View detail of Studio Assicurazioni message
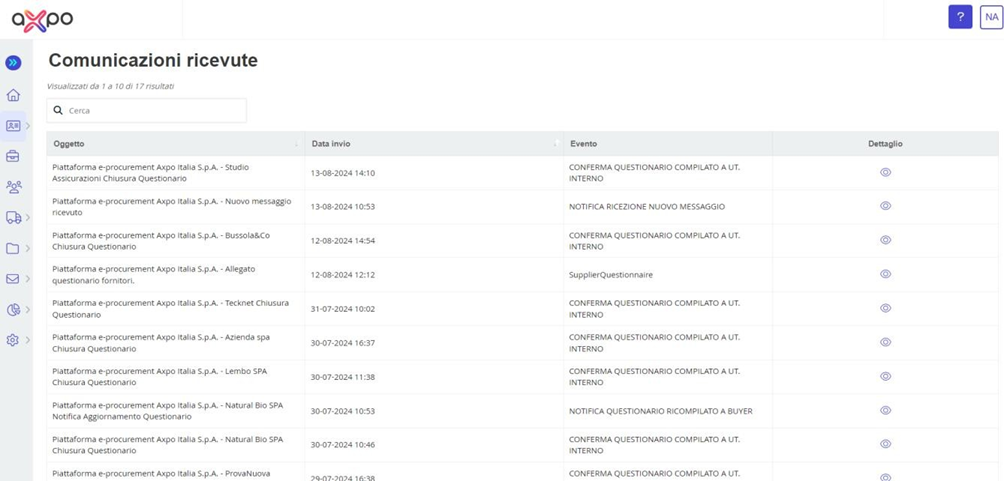The height and width of the screenshot is (481, 1004). click(x=886, y=172)
